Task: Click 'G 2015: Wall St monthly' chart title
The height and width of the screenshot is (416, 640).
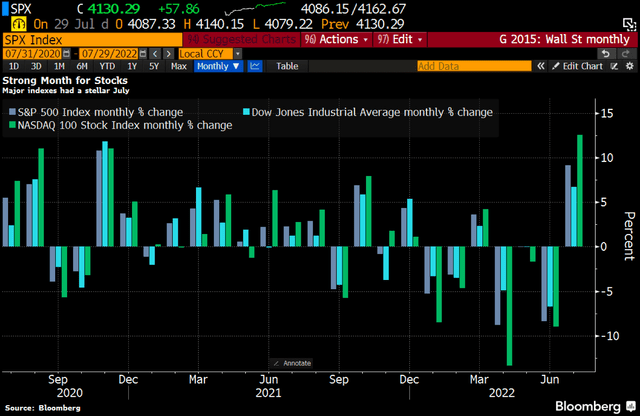Action: click(x=564, y=40)
